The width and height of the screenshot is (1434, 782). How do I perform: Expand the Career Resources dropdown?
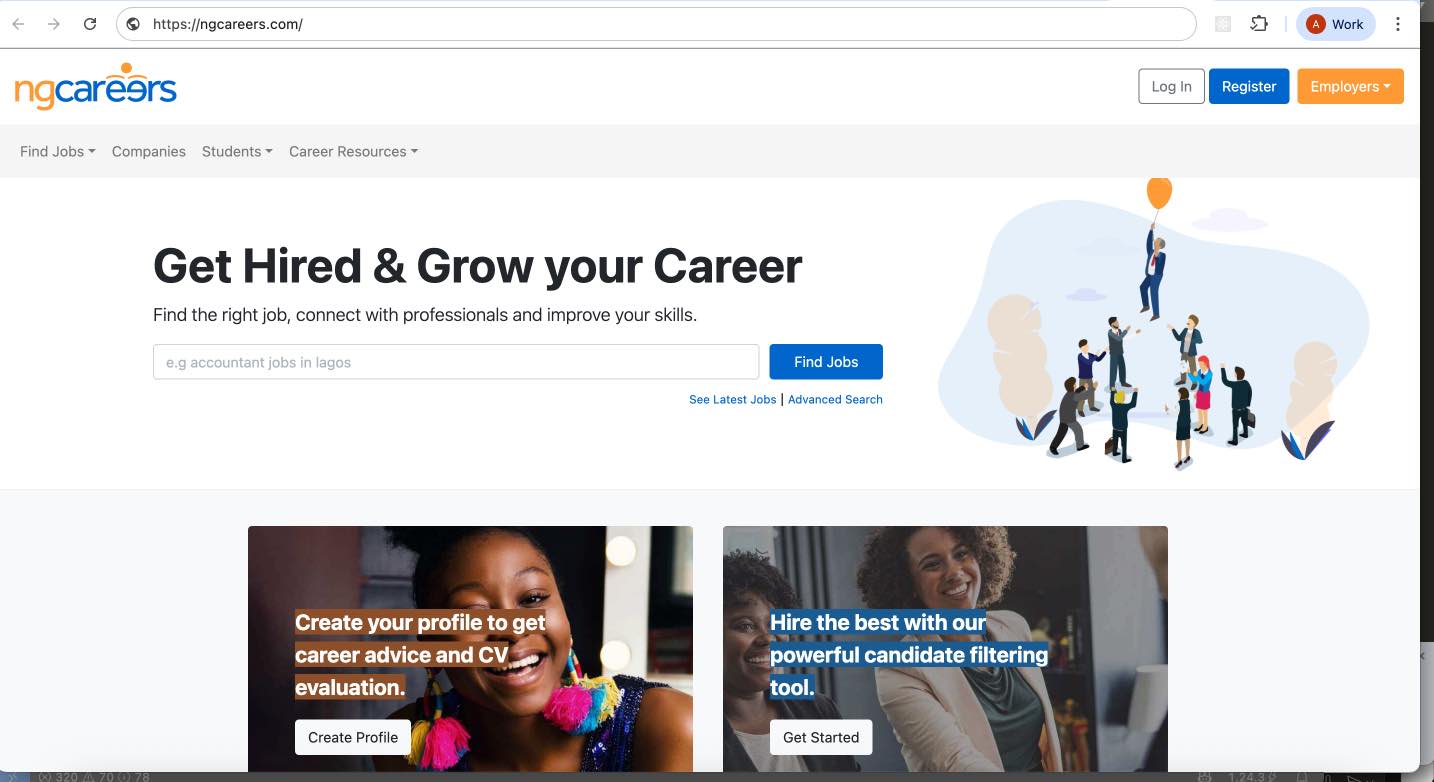pyautogui.click(x=353, y=151)
